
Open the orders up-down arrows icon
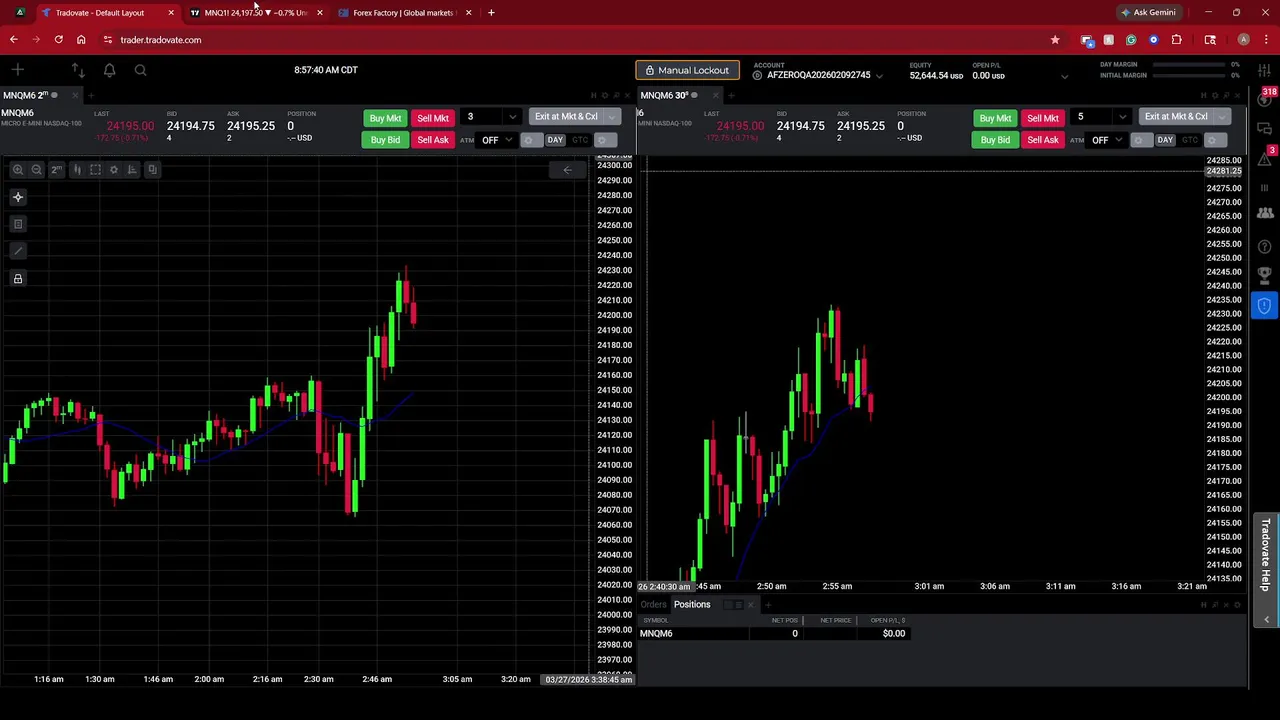click(x=78, y=70)
